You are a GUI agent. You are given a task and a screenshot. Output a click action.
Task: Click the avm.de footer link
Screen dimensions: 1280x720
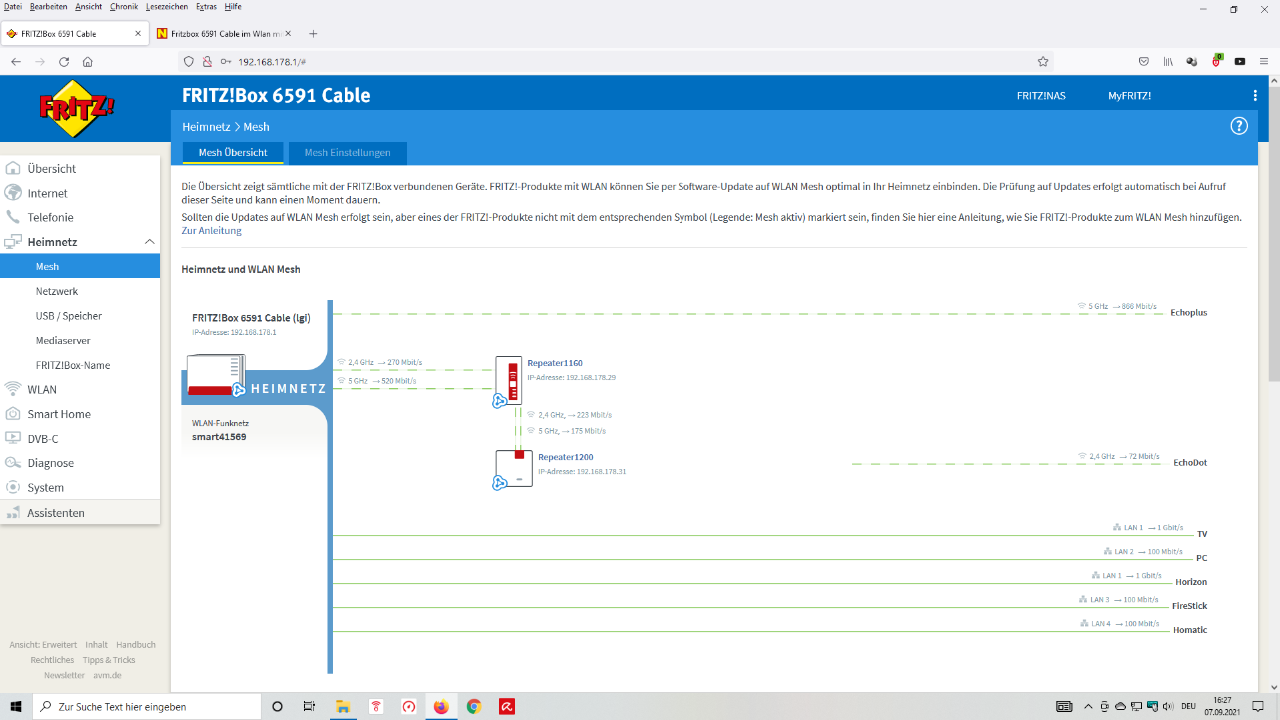(x=108, y=675)
